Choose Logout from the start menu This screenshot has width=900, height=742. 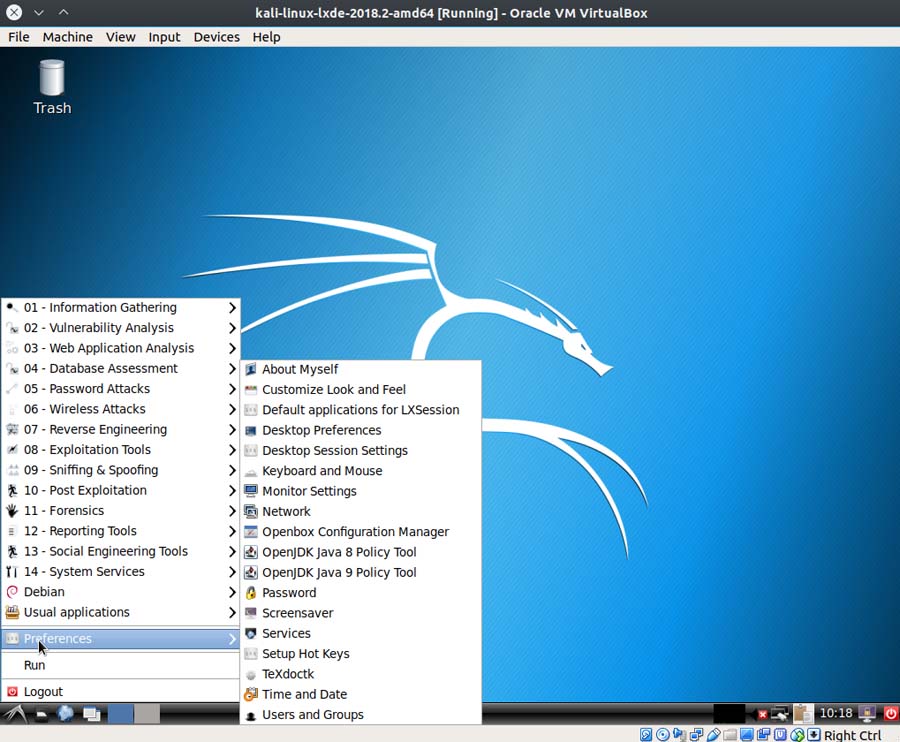click(43, 691)
